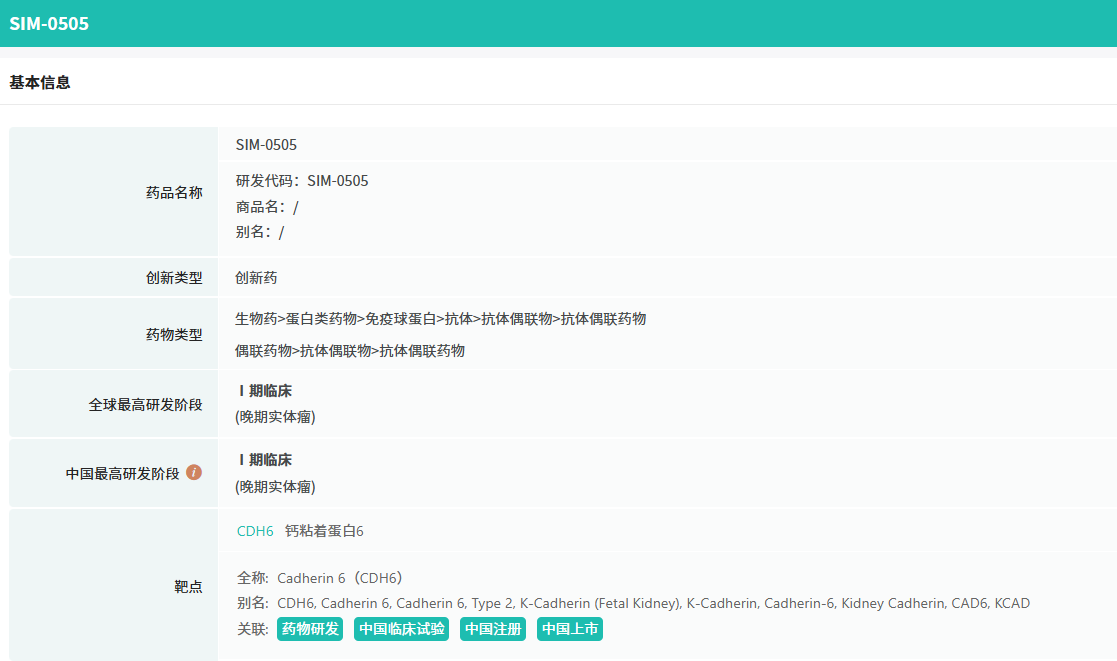The height and width of the screenshot is (661, 1117).
Task: Click the 靶点 row label
Action: coord(188,586)
